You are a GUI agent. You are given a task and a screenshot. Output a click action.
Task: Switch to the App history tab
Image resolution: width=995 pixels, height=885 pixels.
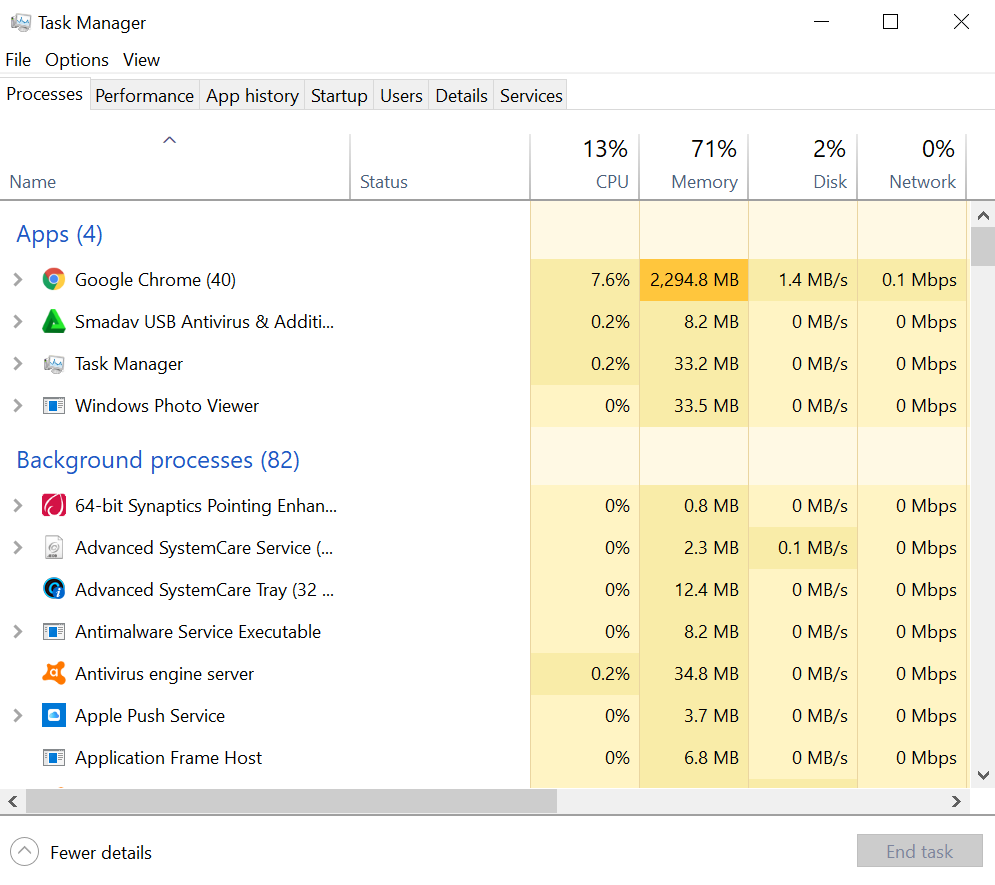tap(252, 95)
